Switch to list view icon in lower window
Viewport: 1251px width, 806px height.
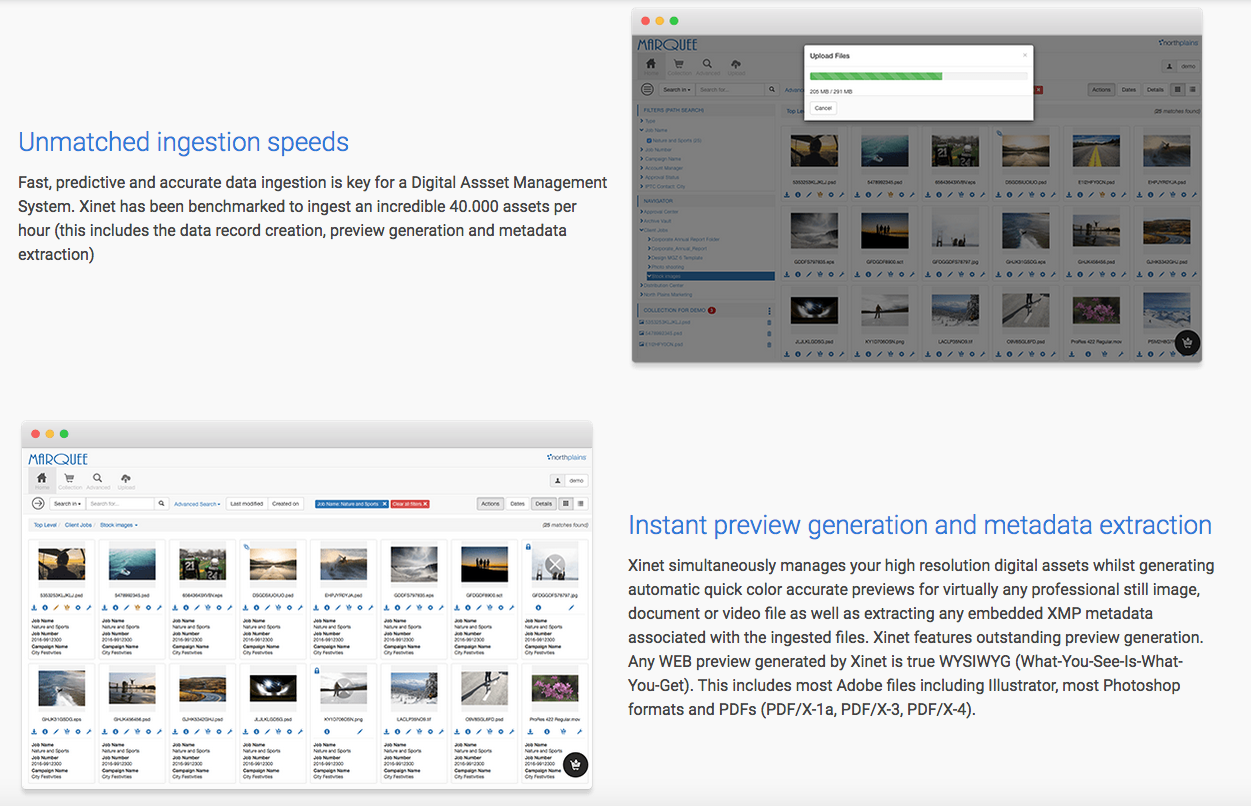pos(581,504)
